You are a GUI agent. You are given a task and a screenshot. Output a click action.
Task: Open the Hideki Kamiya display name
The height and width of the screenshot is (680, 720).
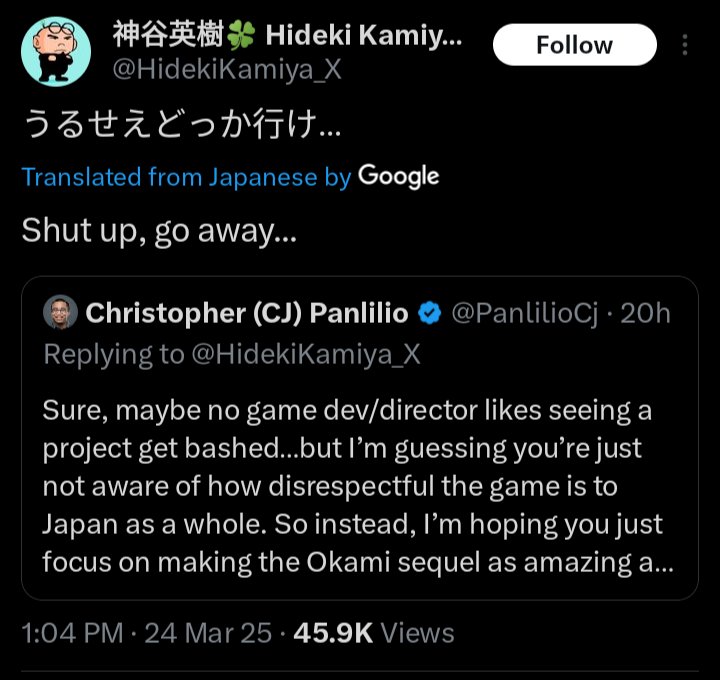[365, 37]
